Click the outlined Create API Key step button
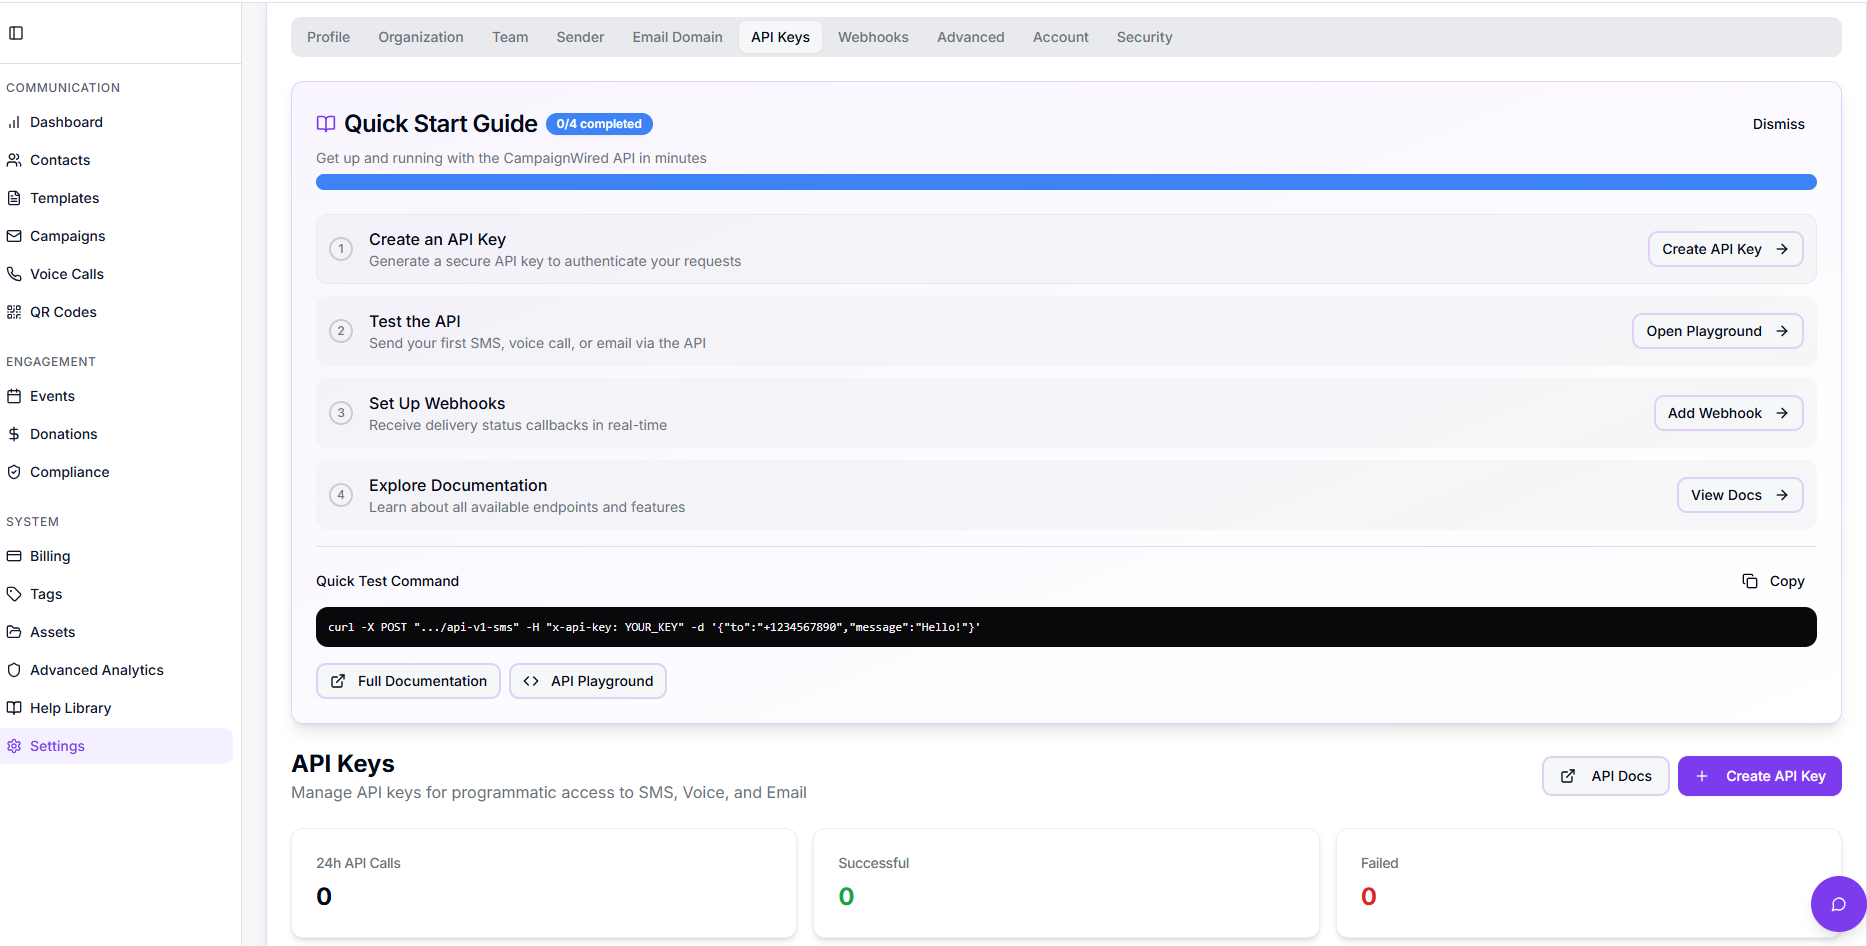The image size is (1867, 946). (1725, 249)
